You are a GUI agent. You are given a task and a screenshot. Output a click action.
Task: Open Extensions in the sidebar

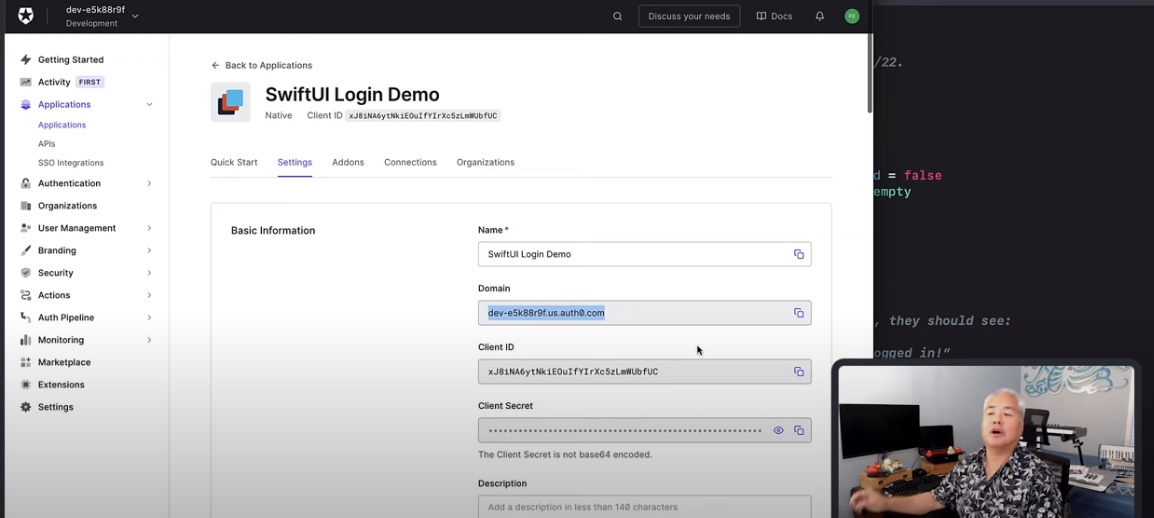[x=61, y=385]
